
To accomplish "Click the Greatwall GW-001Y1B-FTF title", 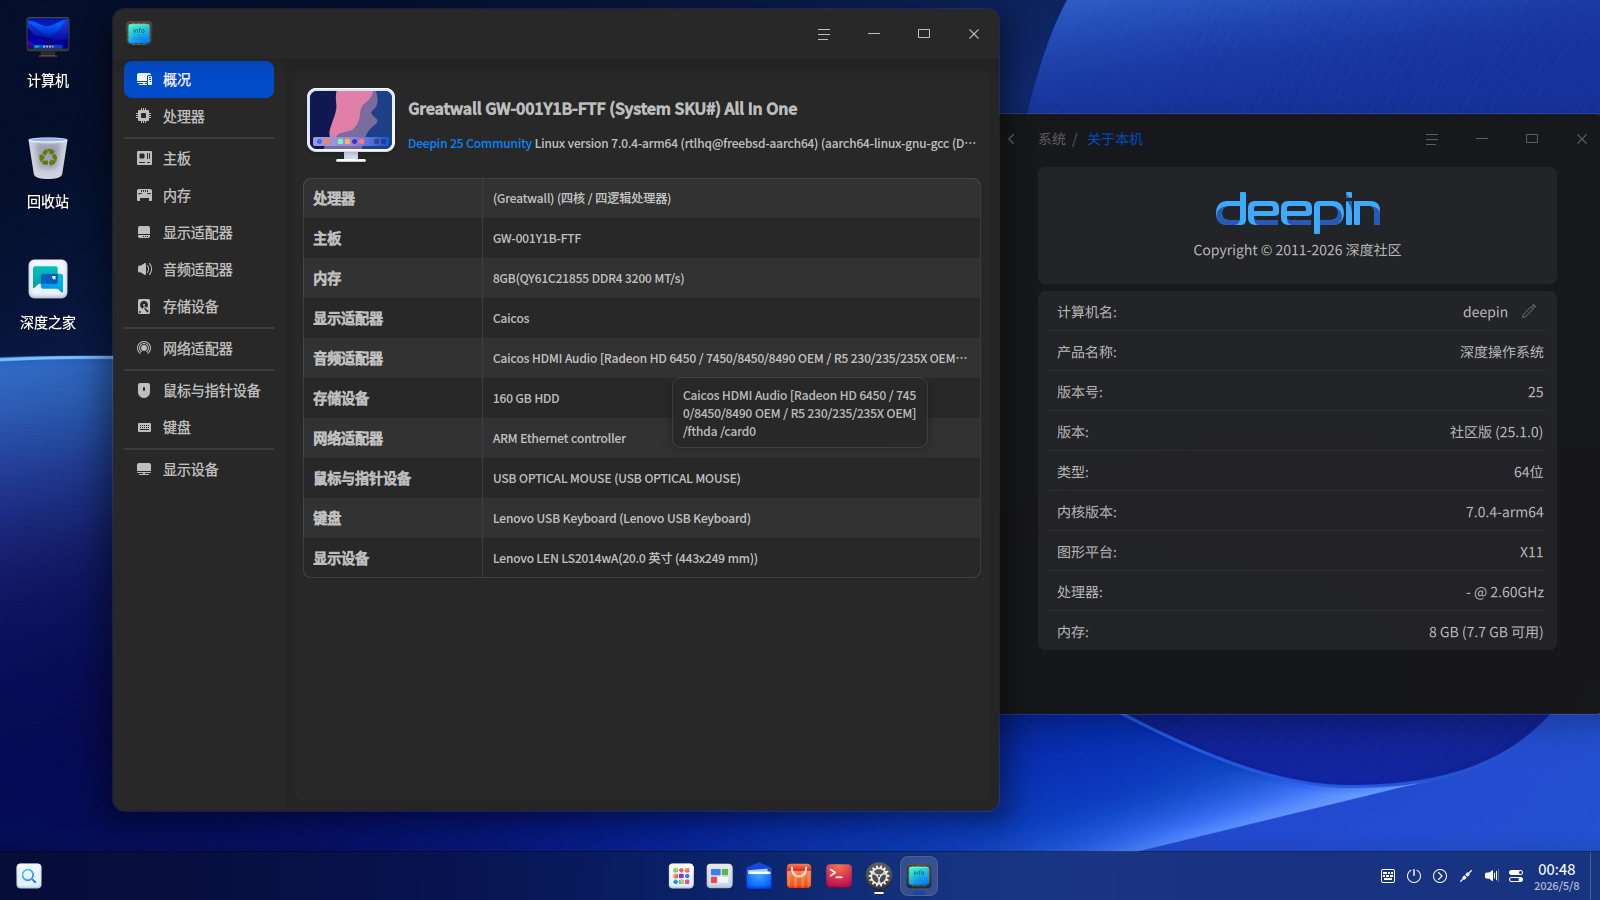I will (602, 109).
